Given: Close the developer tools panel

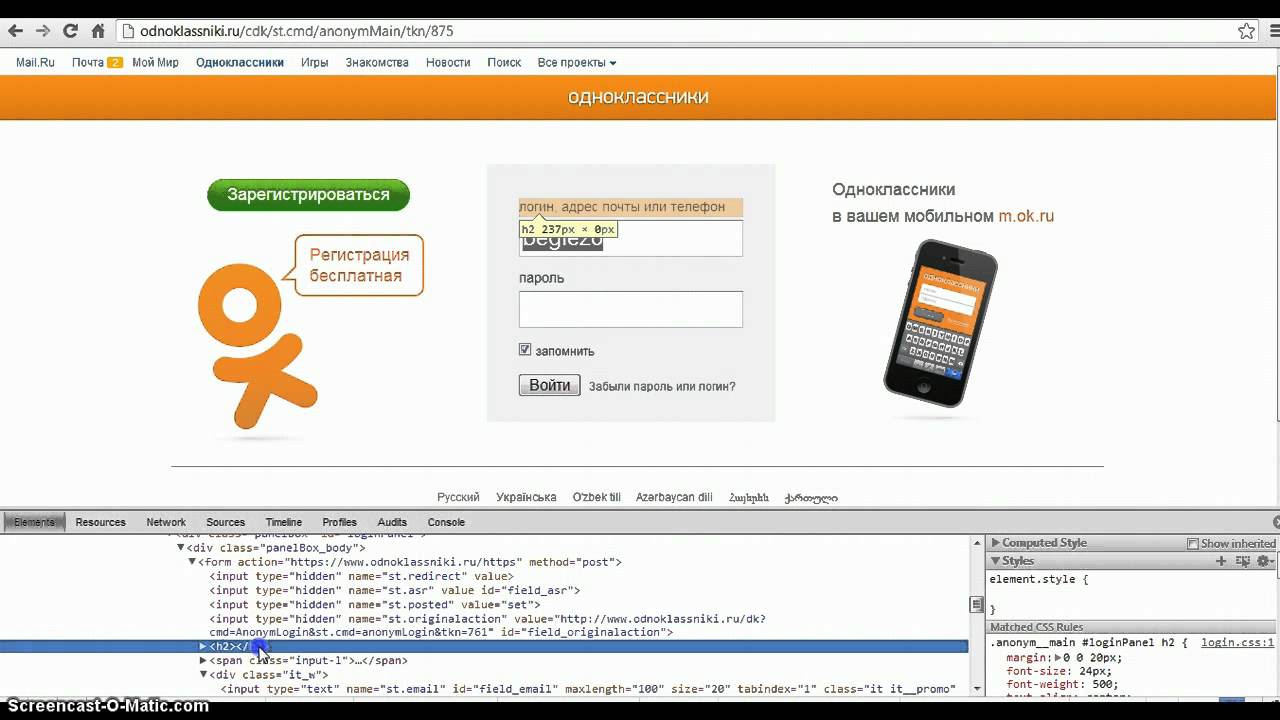Looking at the screenshot, I should 1276,522.
